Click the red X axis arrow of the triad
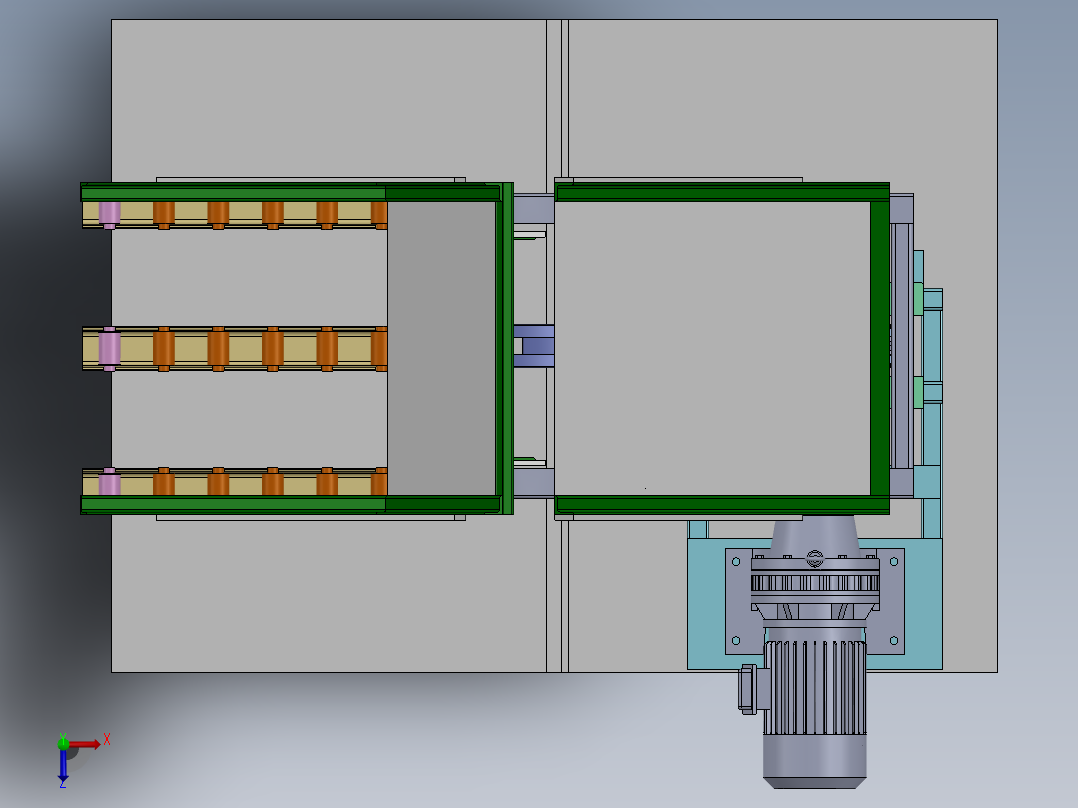Image resolution: width=1078 pixels, height=808 pixels. tap(86, 744)
